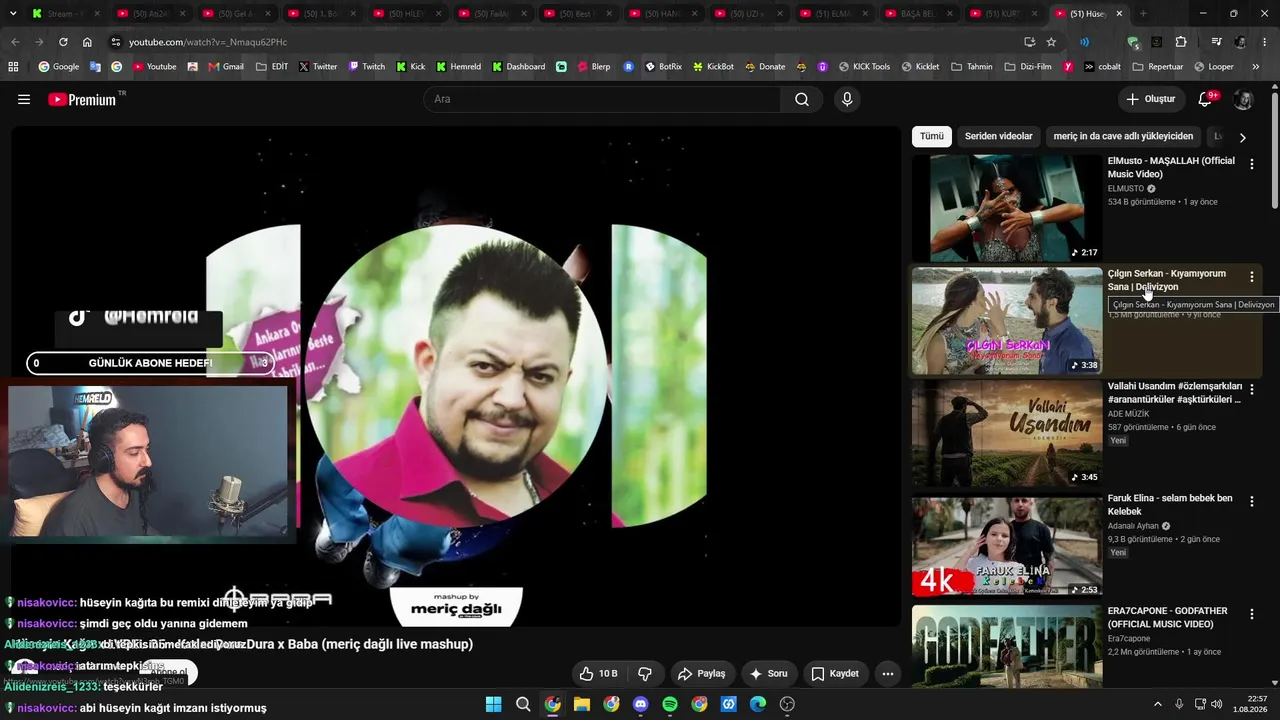The width and height of the screenshot is (1280, 720).
Task: Open Windows Start menu
Action: click(493, 704)
